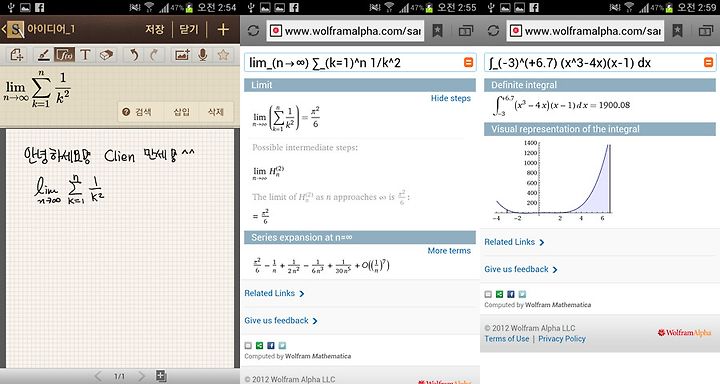Open Give us feedback in the right browser
Image resolution: width=720 pixels, height=384 pixels.
521,269
